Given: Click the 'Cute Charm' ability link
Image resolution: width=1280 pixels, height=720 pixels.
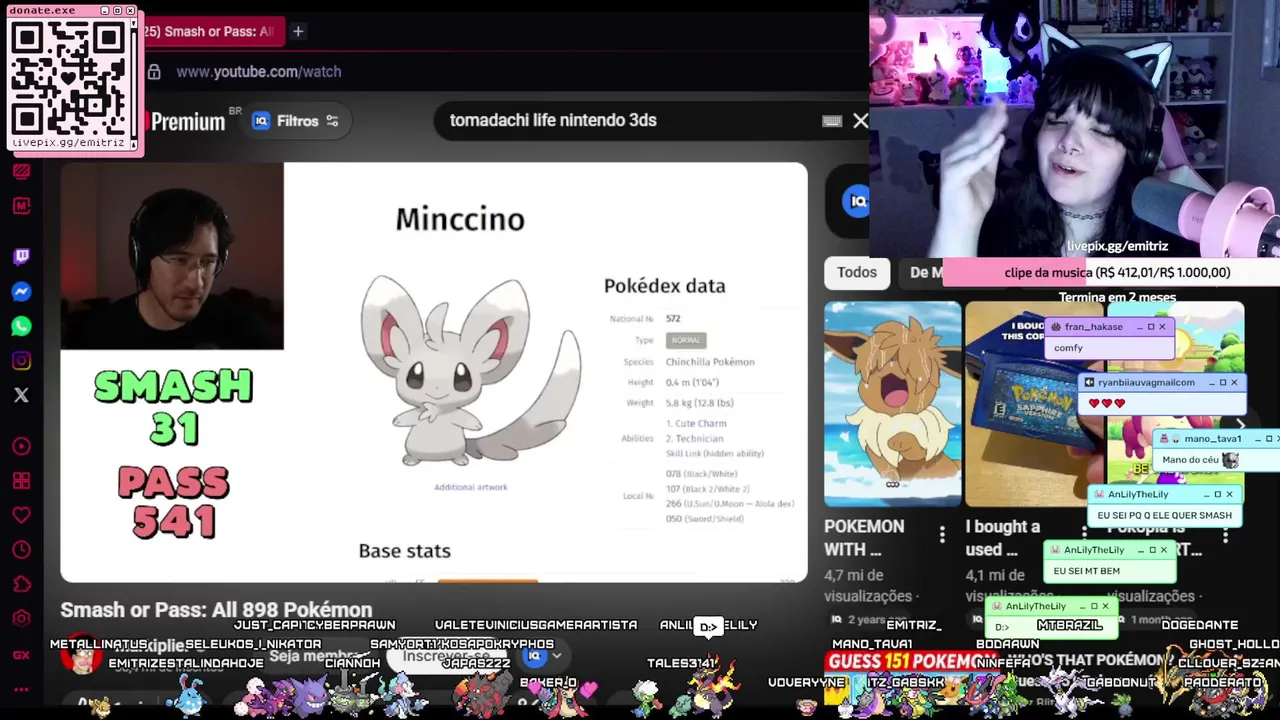Looking at the screenshot, I should (700, 423).
